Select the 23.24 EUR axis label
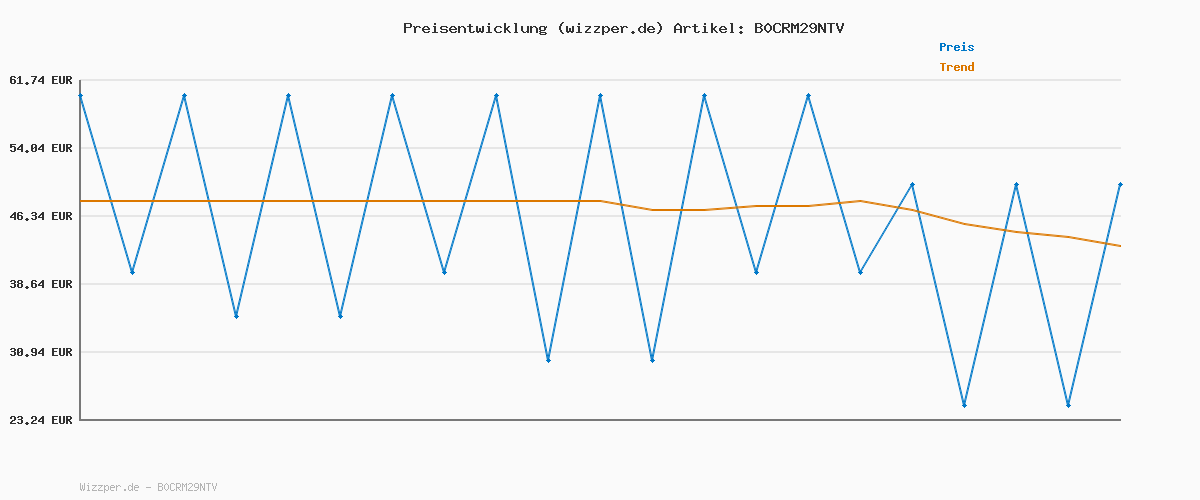This screenshot has width=1200, height=500. tap(41, 420)
